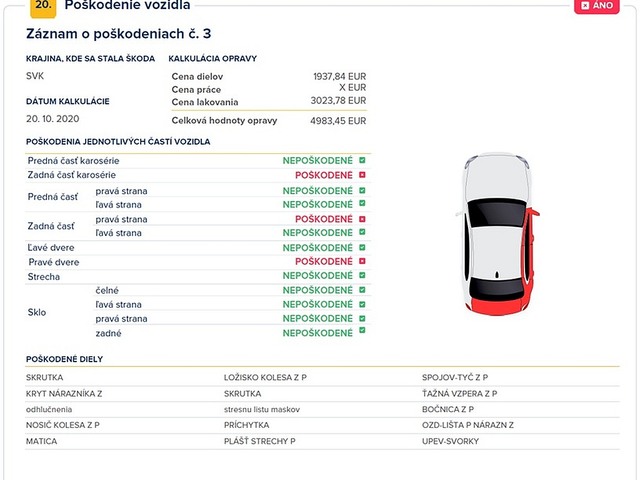640x480 pixels.
Task: Click green icon for Predná časť pravá strana
Action: [x=362, y=191]
